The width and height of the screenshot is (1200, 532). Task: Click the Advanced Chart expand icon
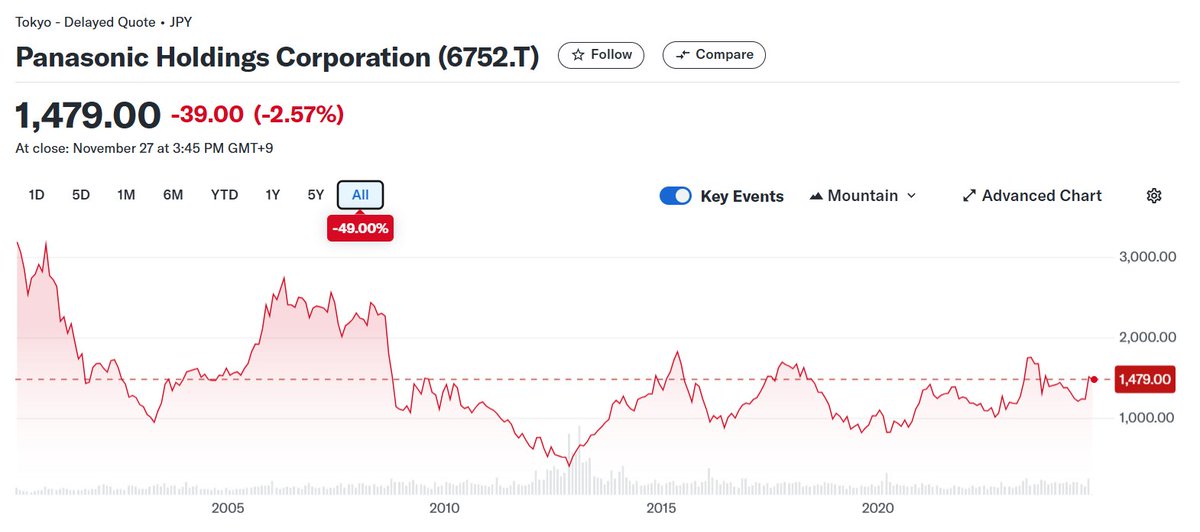click(x=968, y=196)
